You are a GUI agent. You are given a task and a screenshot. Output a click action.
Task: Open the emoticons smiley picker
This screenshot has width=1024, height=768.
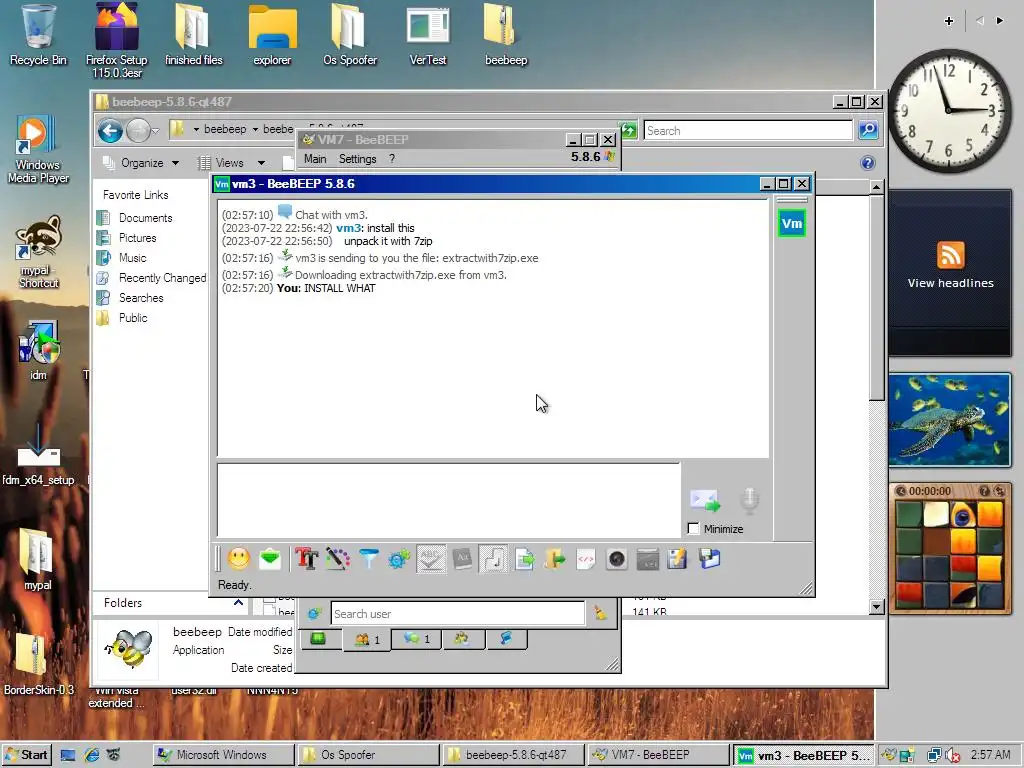(x=238, y=559)
